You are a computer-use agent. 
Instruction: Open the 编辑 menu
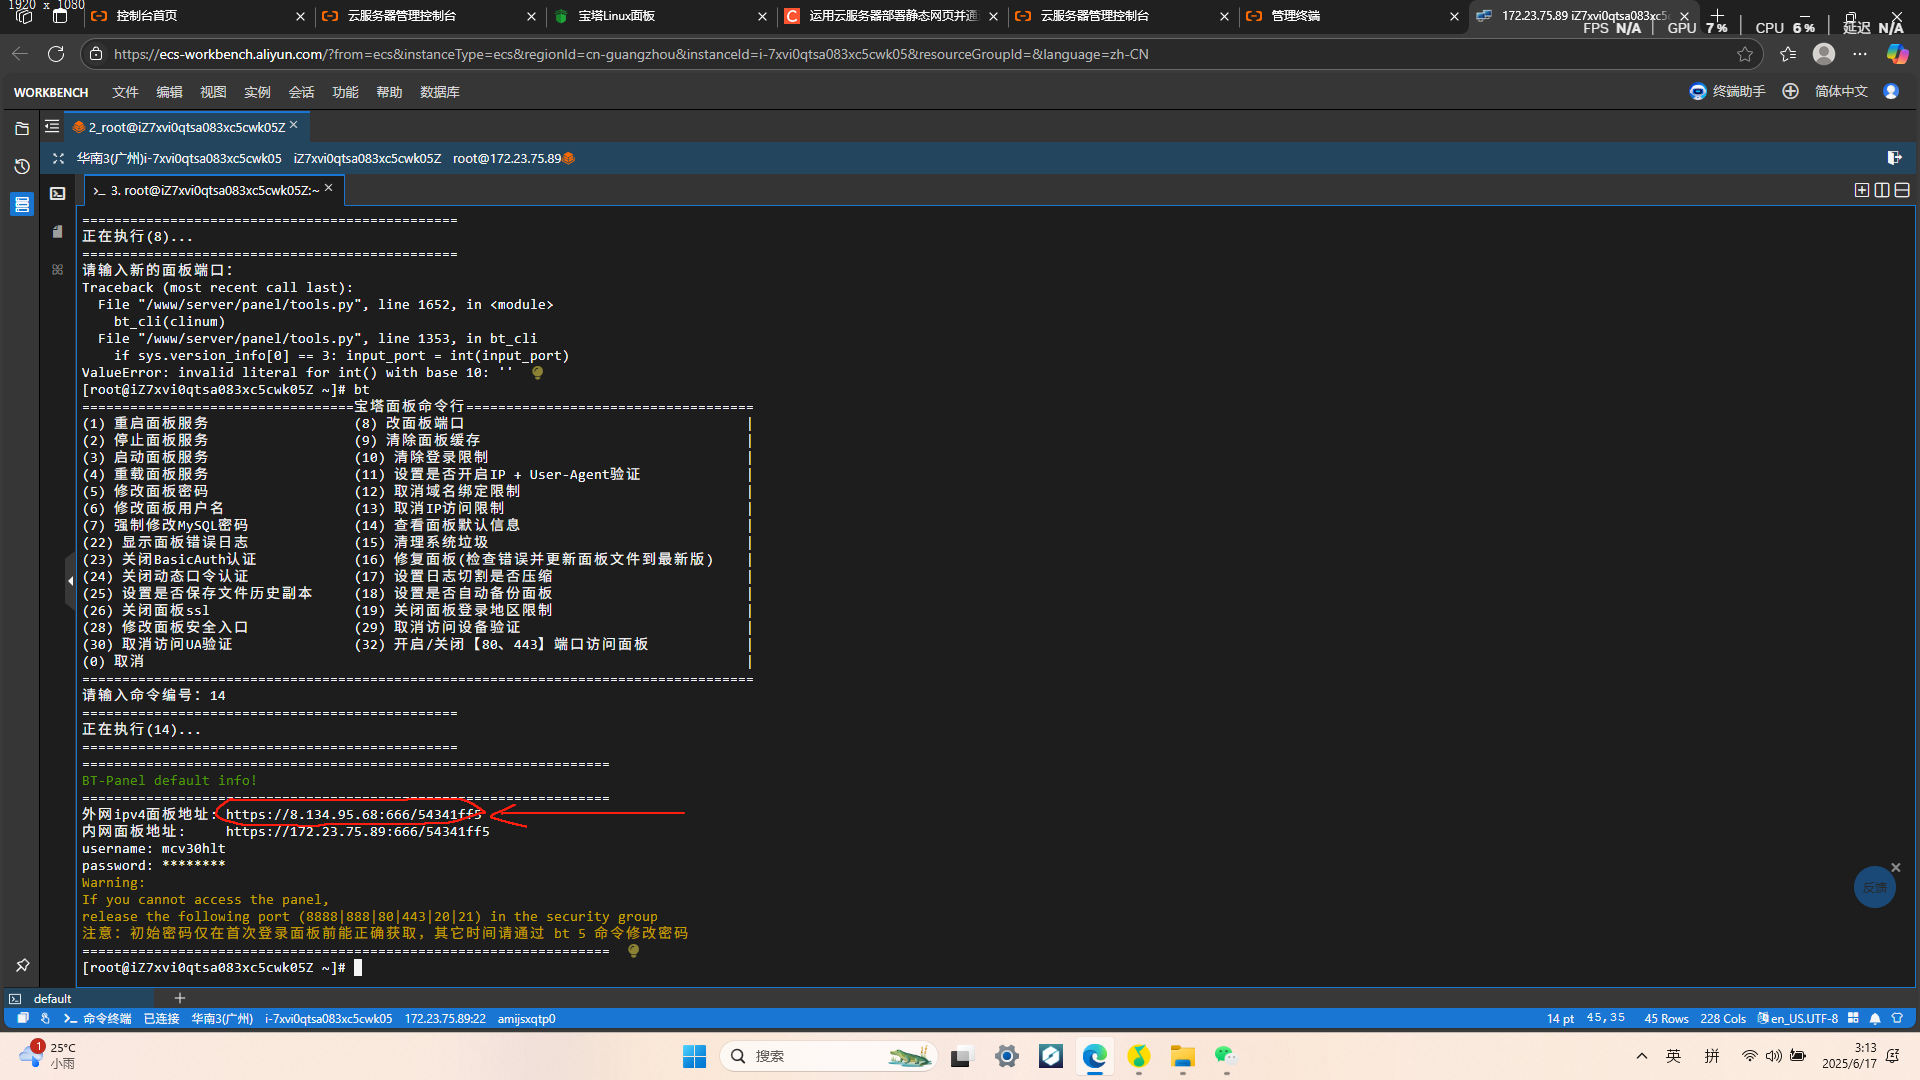169,92
